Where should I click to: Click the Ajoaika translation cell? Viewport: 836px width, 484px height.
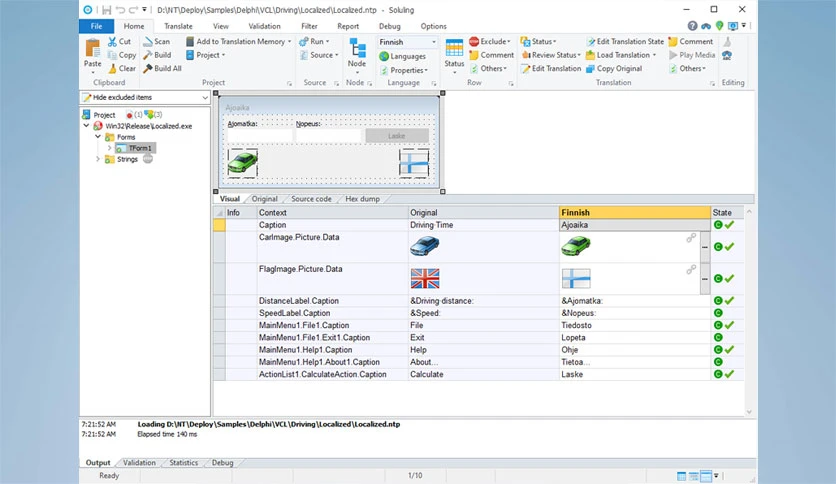634,225
